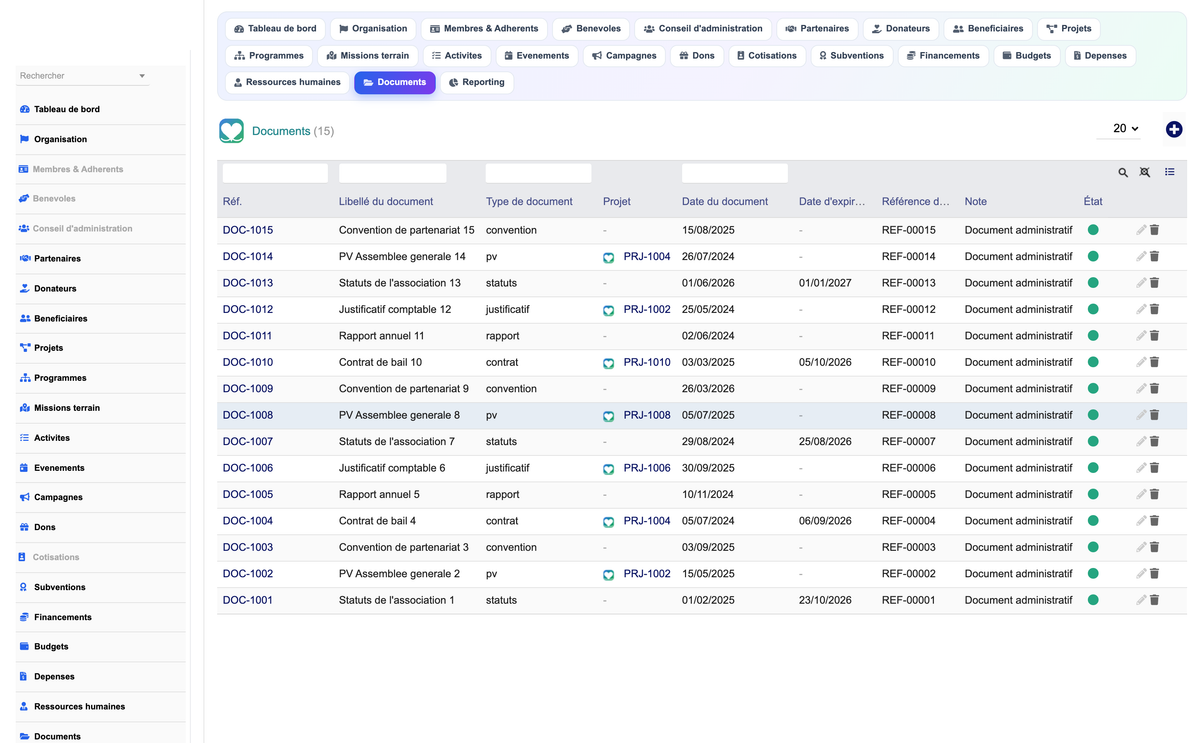Click the green status dot for DOC-1002
The width and height of the screenshot is (1200, 743).
coord(1093,574)
